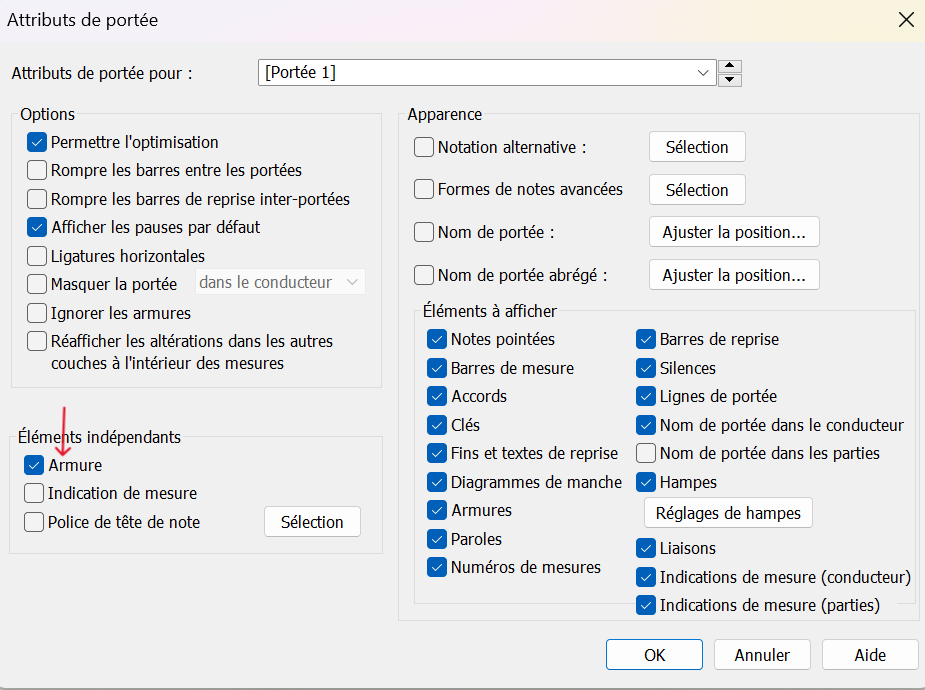Uncheck Afficher les pauses par défaut
The height and width of the screenshot is (690, 925).
click(x=37, y=227)
